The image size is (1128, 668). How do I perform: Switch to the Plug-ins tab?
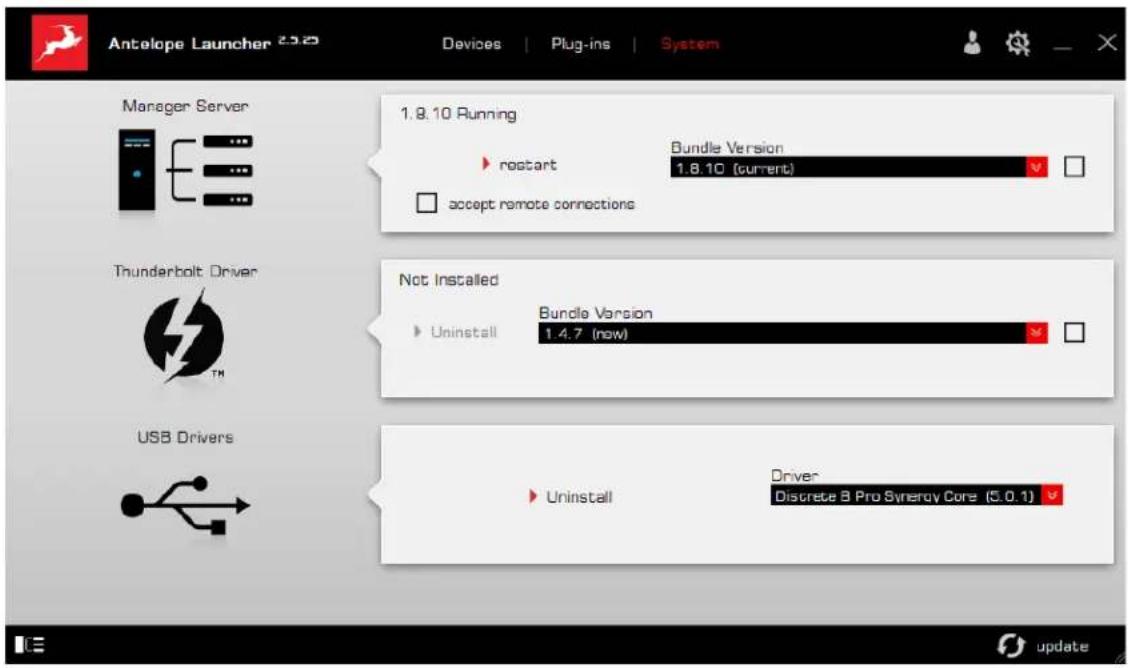(x=581, y=44)
